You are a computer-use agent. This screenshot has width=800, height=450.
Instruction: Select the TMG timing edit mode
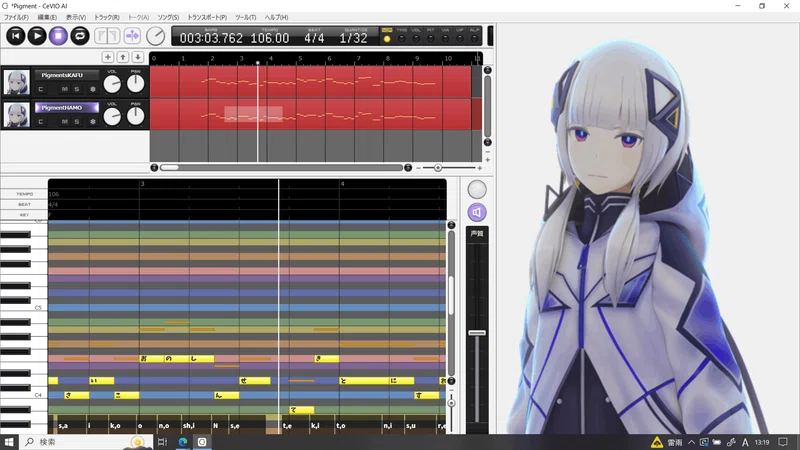402,39
